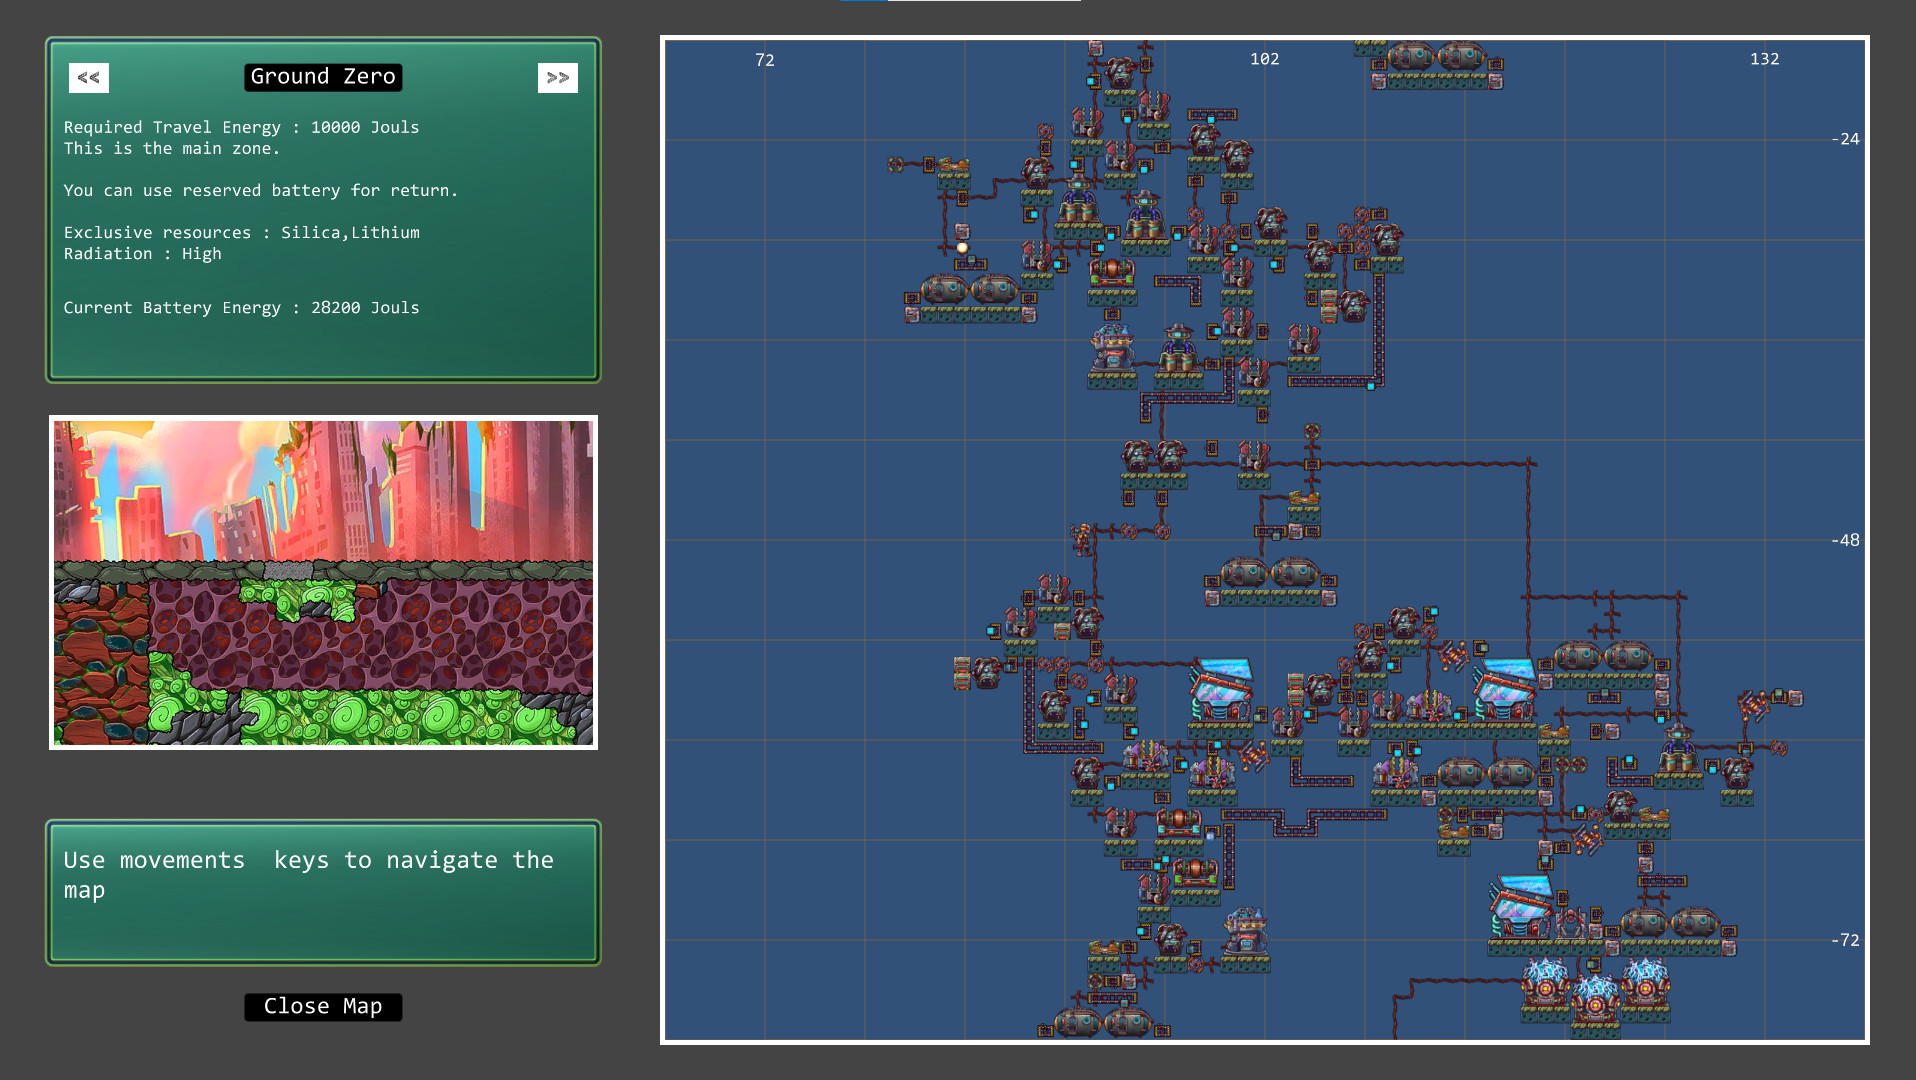Select the glass-roofed greenhouse building
1916x1080 pixels.
(x=1222, y=687)
